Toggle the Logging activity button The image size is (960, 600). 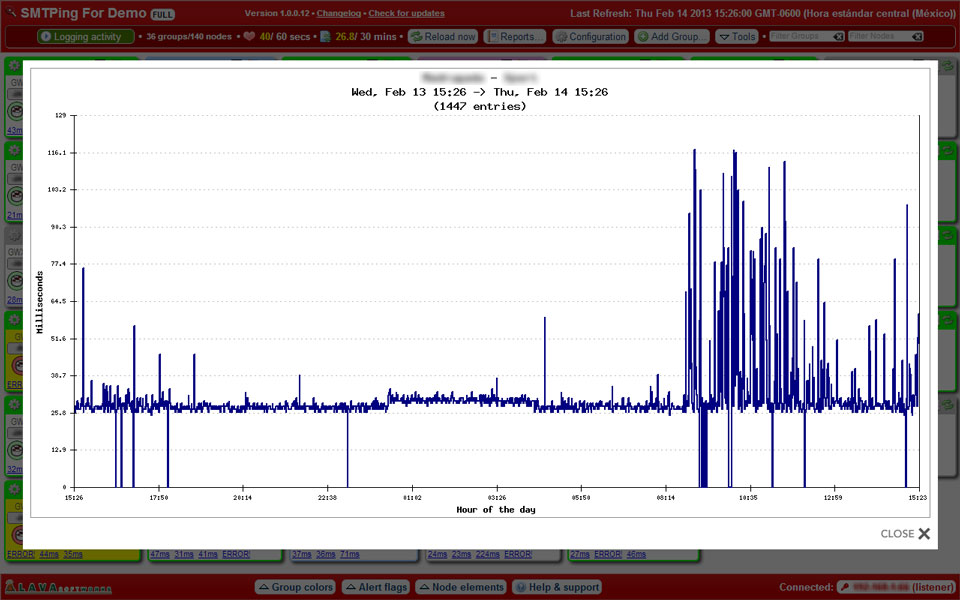[85, 37]
